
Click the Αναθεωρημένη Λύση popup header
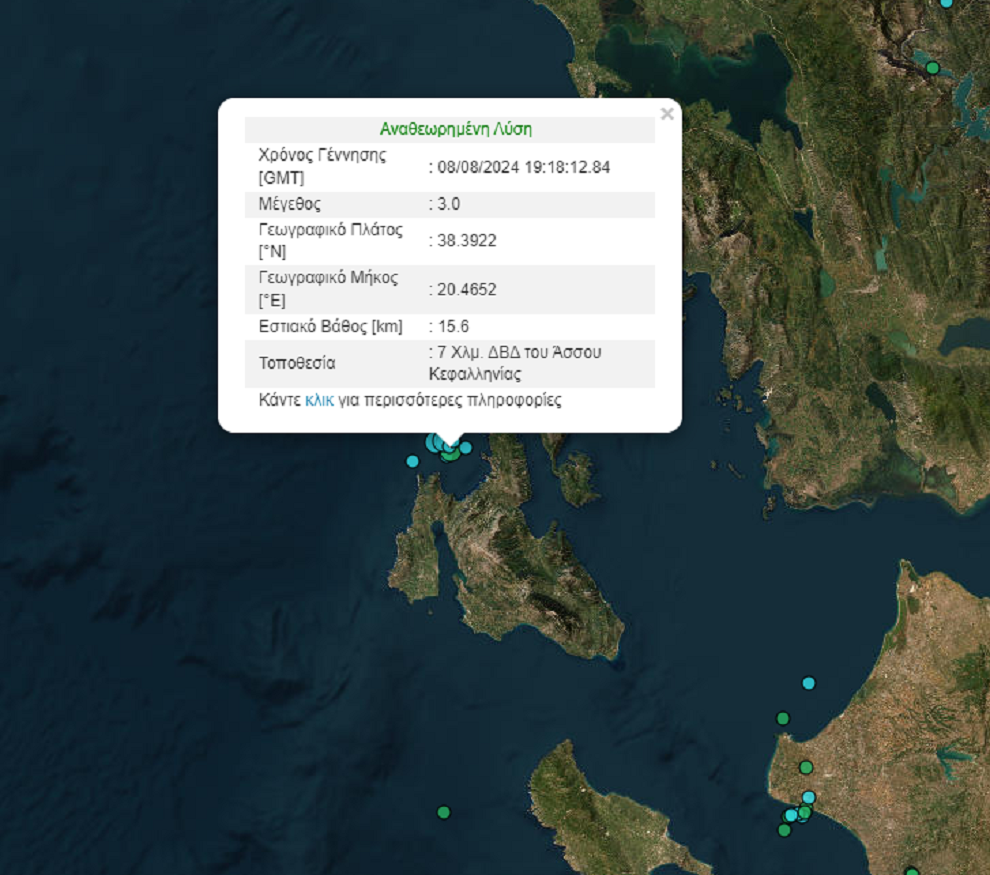pos(455,129)
